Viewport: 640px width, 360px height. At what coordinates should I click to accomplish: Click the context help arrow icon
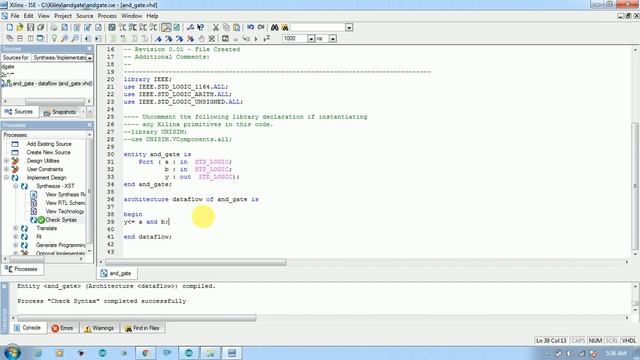click(x=200, y=27)
